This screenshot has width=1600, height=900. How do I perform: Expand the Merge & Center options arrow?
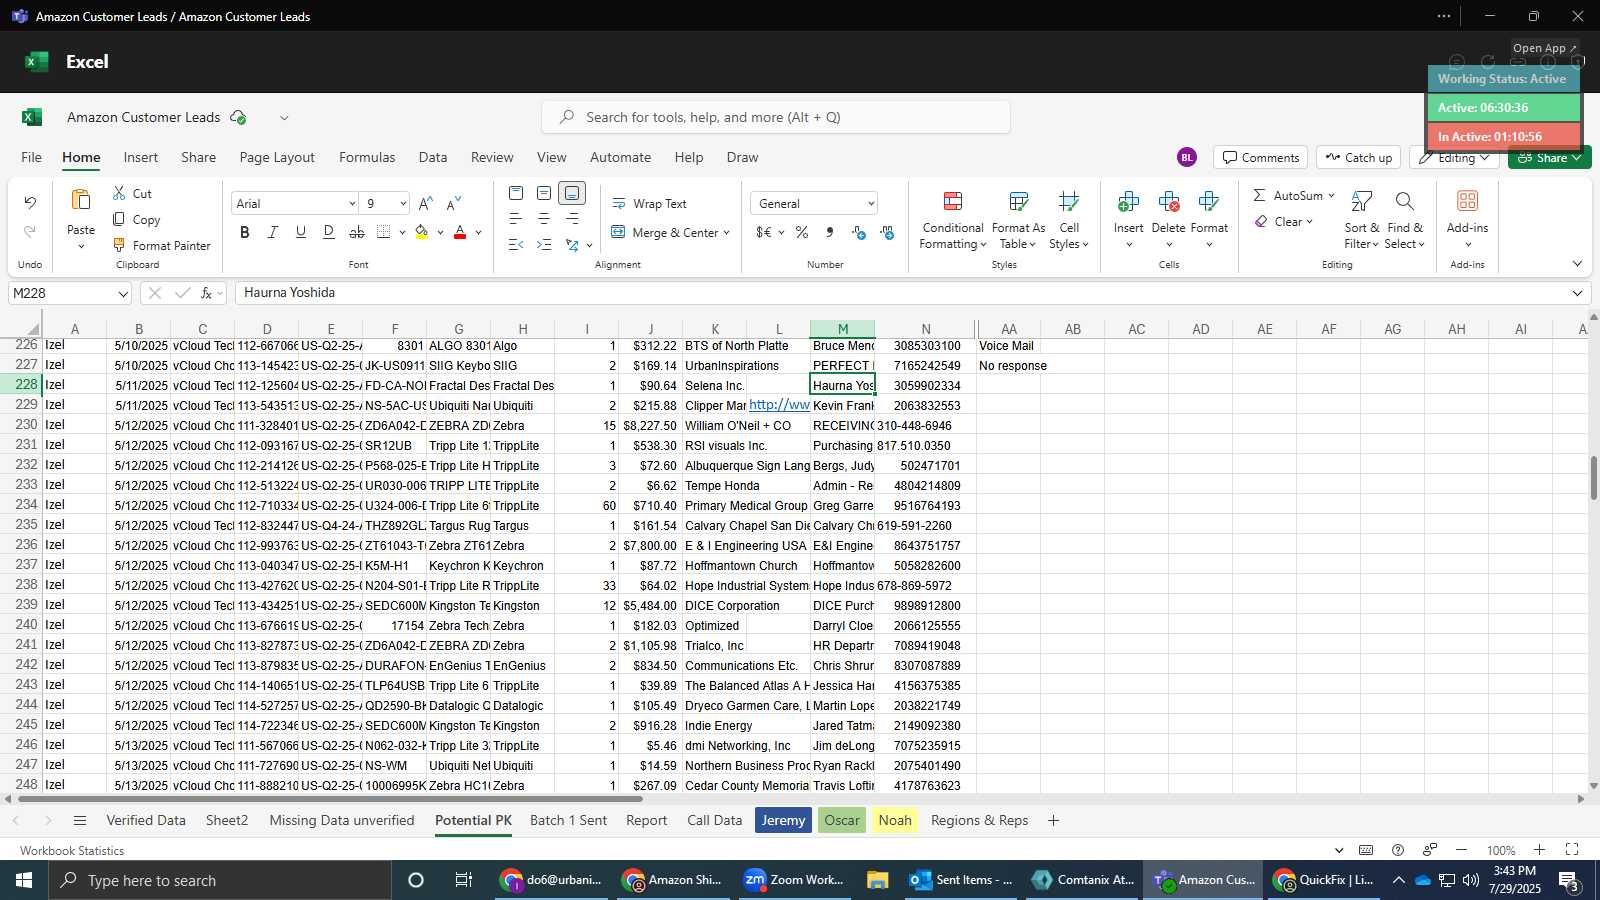(x=726, y=232)
